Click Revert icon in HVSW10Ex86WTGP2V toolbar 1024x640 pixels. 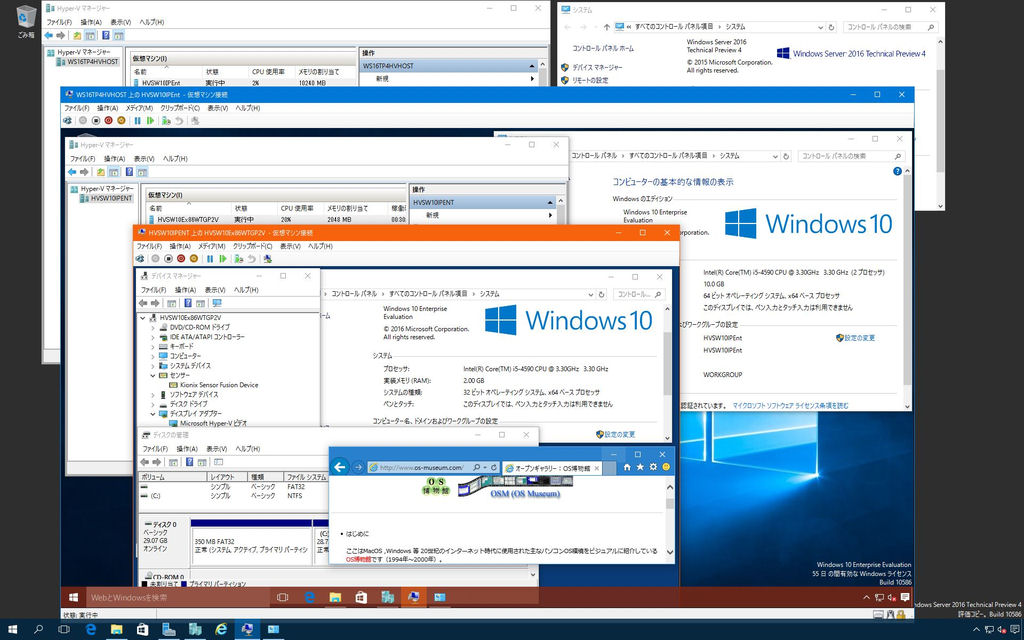click(x=251, y=259)
